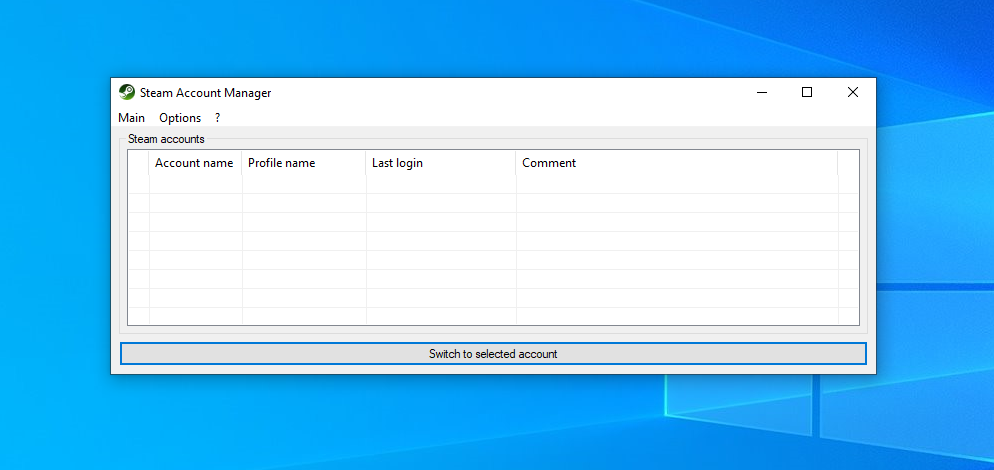Open the ? help menu
Viewport: 994px width, 470px height.
tap(217, 118)
